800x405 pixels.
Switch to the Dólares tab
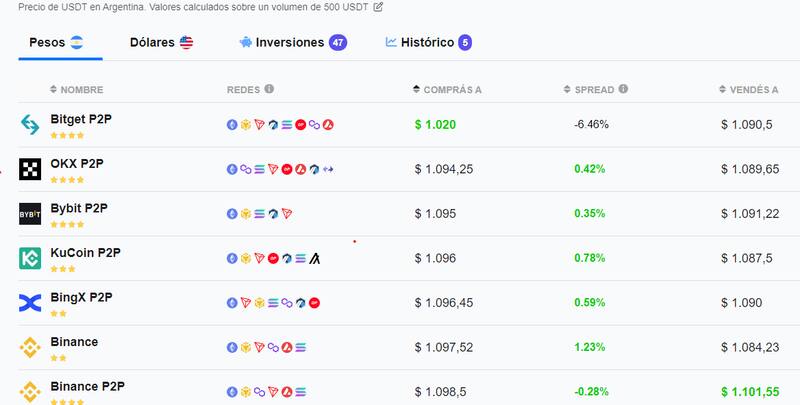(161, 43)
